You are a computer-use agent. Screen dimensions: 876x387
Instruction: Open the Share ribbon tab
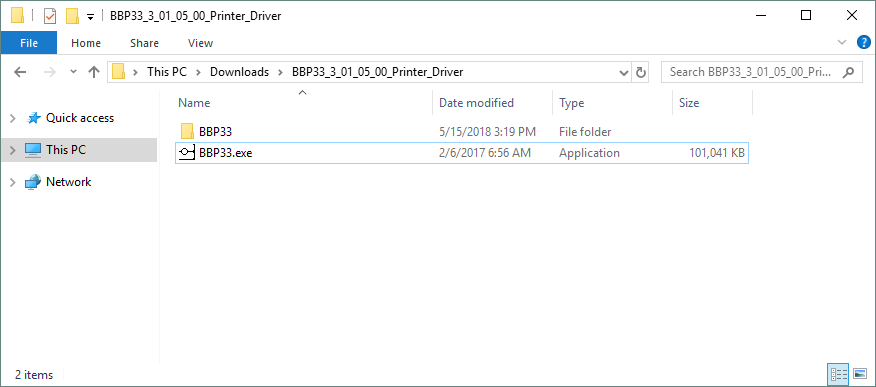pyautogui.click(x=144, y=43)
